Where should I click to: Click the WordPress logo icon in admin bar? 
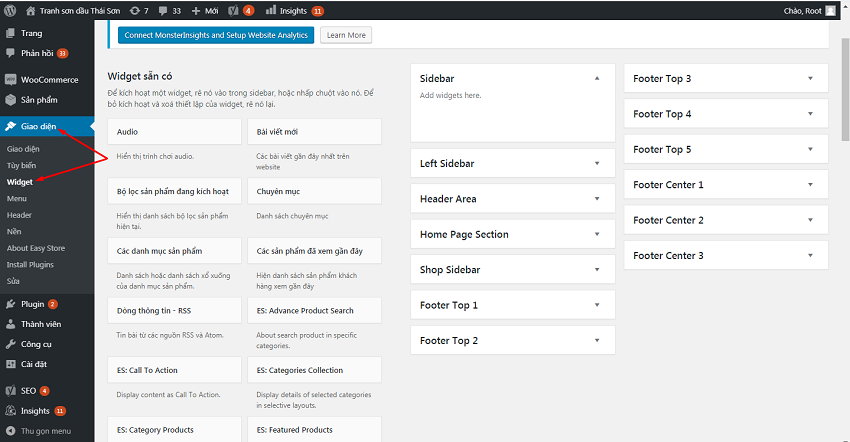pos(12,11)
